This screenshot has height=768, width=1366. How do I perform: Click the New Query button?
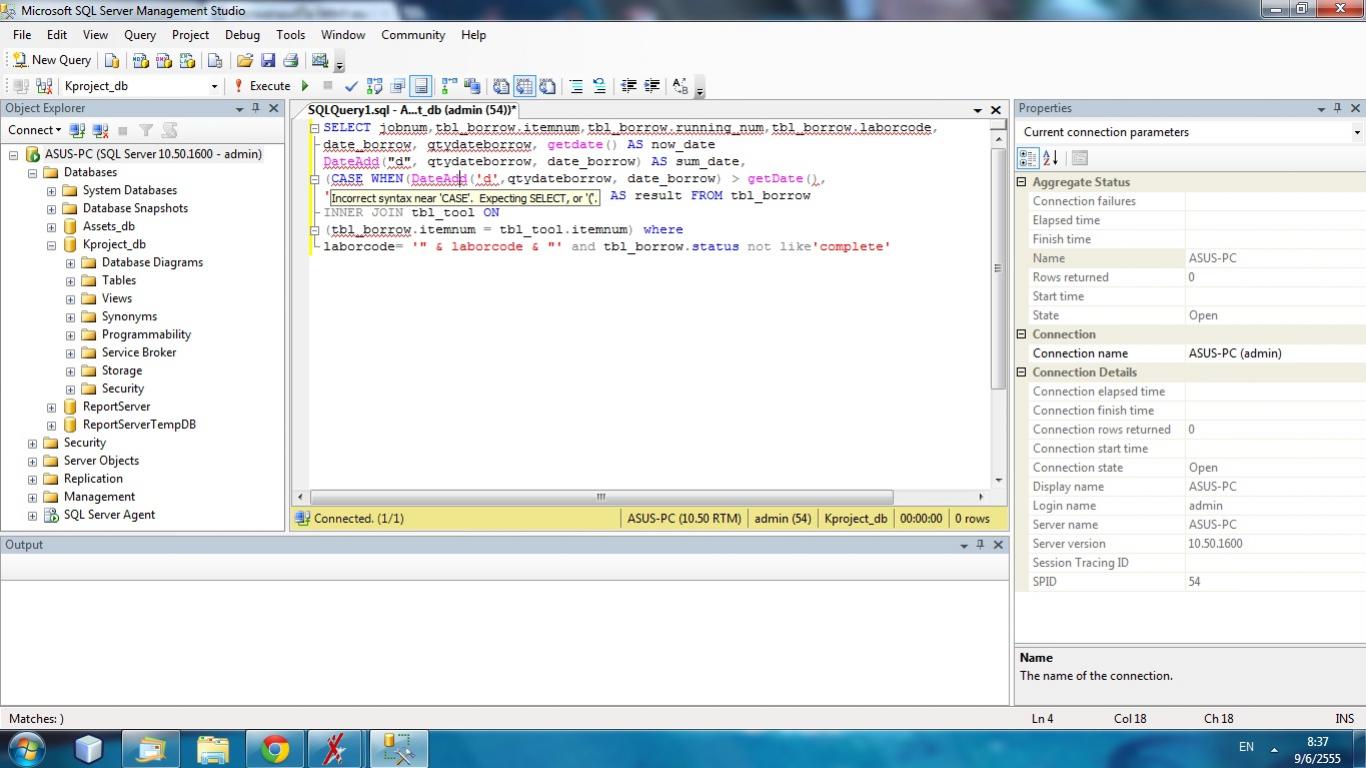pyautogui.click(x=51, y=60)
